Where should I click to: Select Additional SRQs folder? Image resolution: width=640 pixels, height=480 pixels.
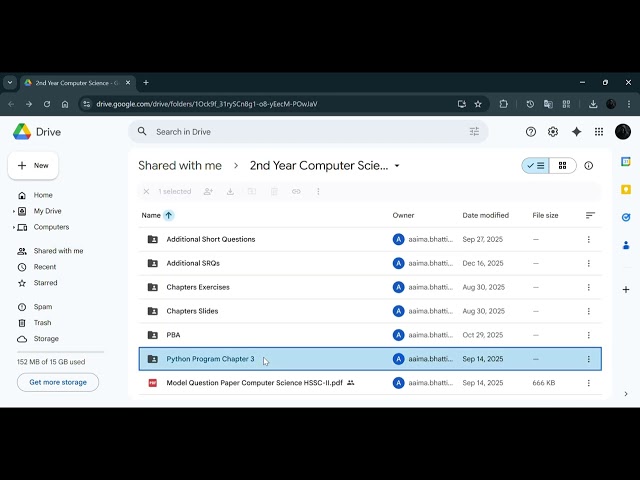pos(370,263)
